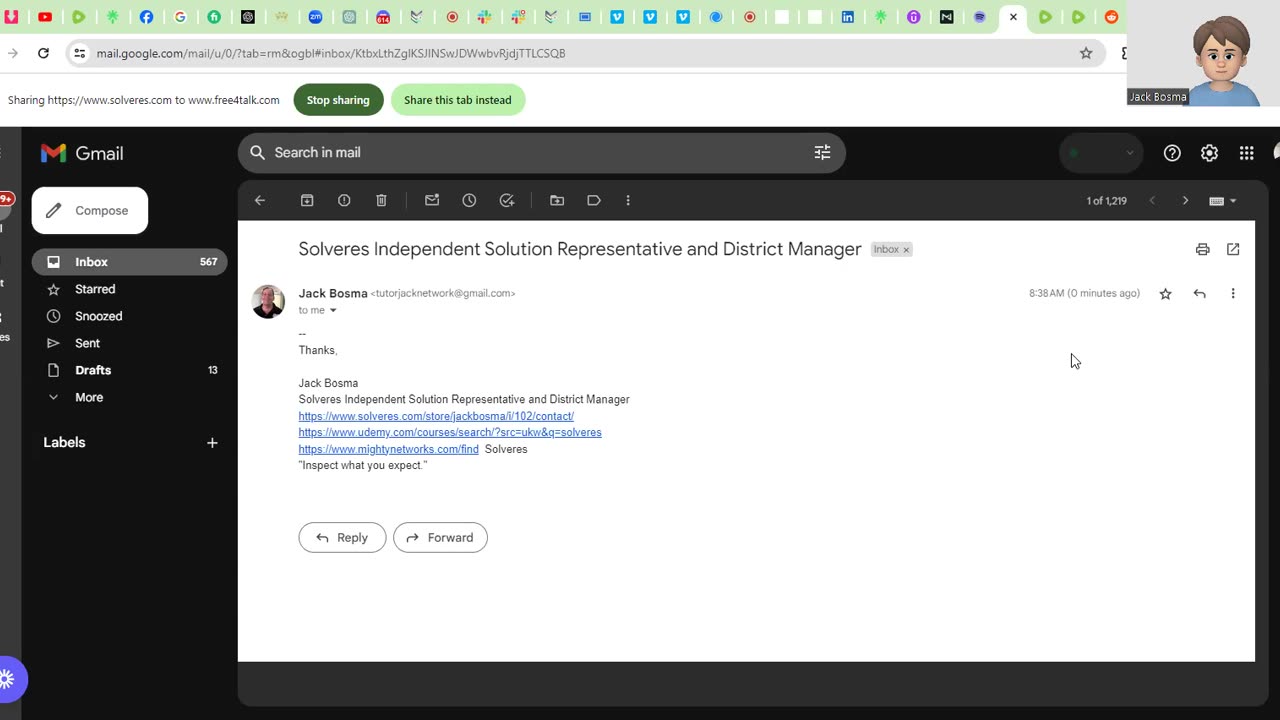1280x720 pixels.
Task: Click the sender name Jack Bosma
Action: pyautogui.click(x=333, y=293)
